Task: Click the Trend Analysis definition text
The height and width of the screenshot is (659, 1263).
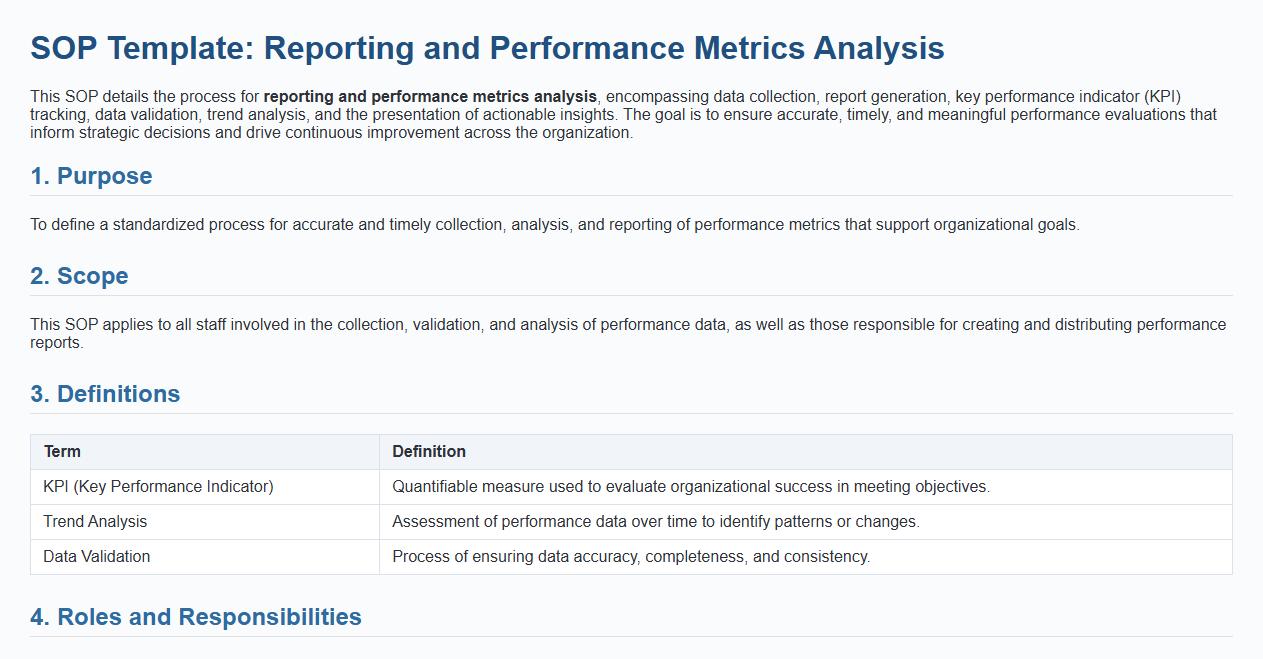Action: [655, 522]
